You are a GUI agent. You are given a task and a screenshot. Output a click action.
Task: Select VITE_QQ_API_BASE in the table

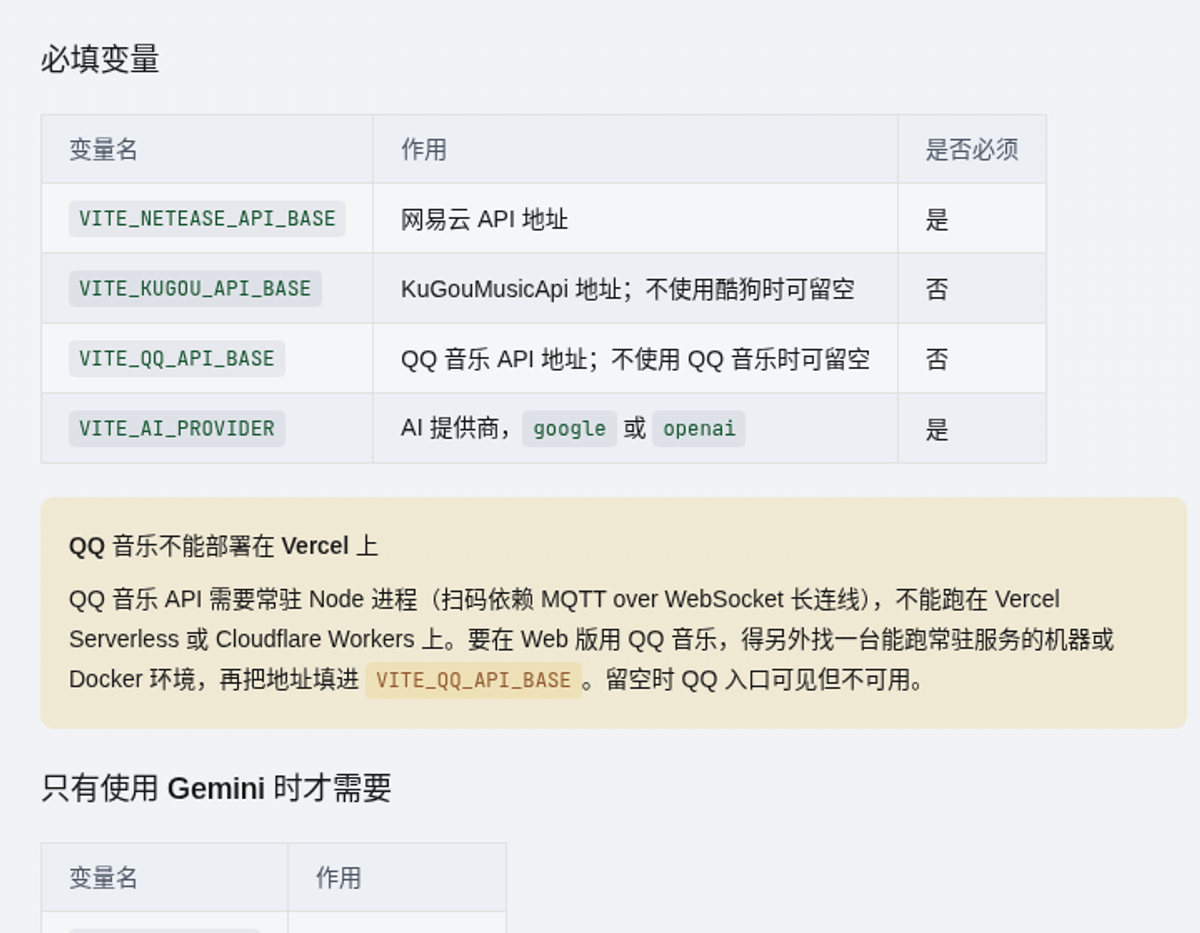pyautogui.click(x=177, y=359)
